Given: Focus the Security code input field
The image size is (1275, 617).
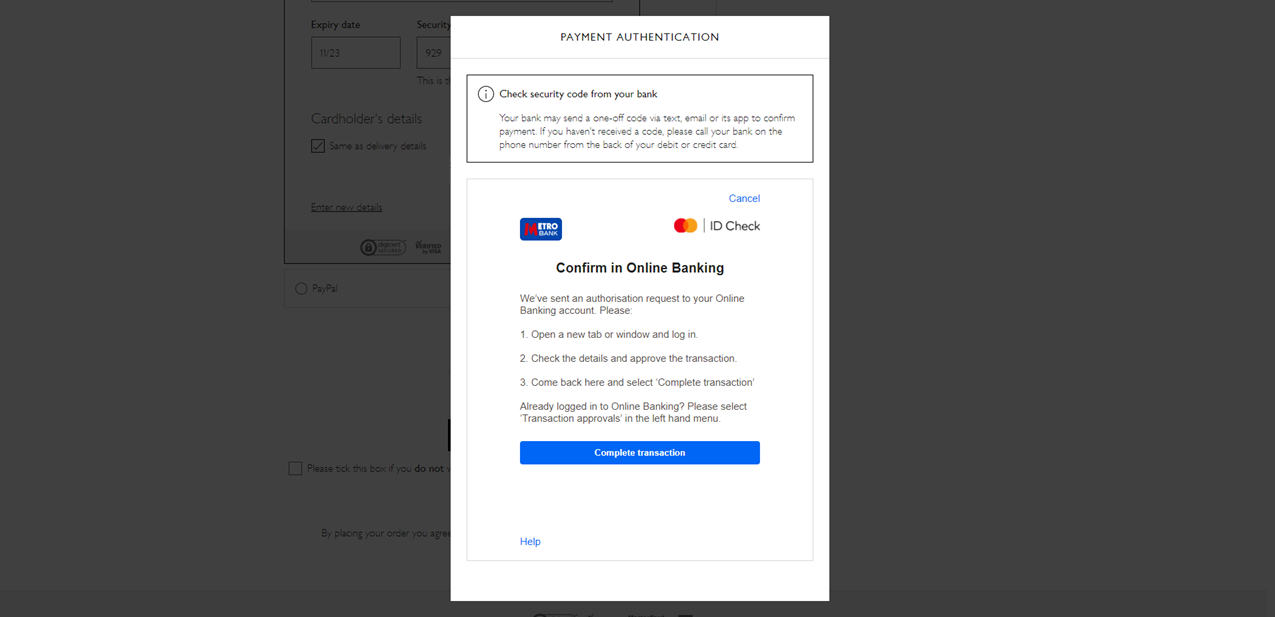Looking at the screenshot, I should pos(434,53).
